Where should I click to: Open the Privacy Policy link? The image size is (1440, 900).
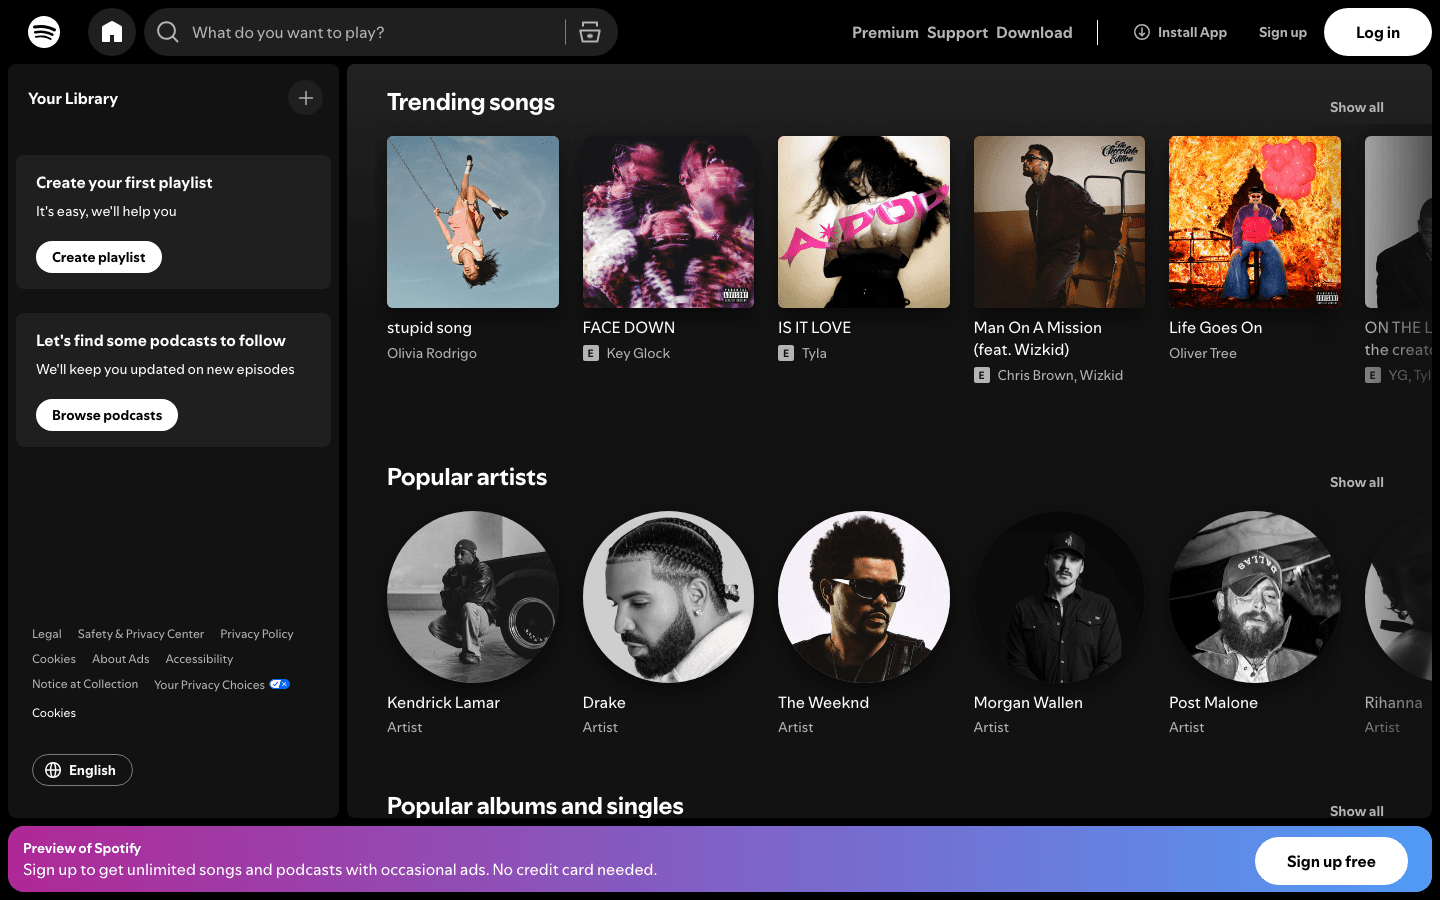[x=257, y=634]
